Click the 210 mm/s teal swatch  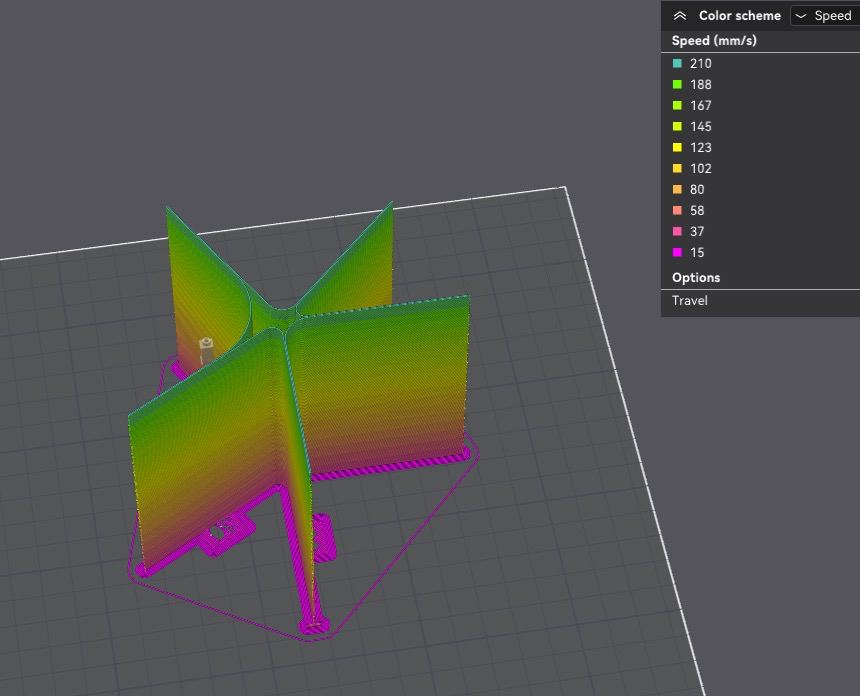(678, 64)
